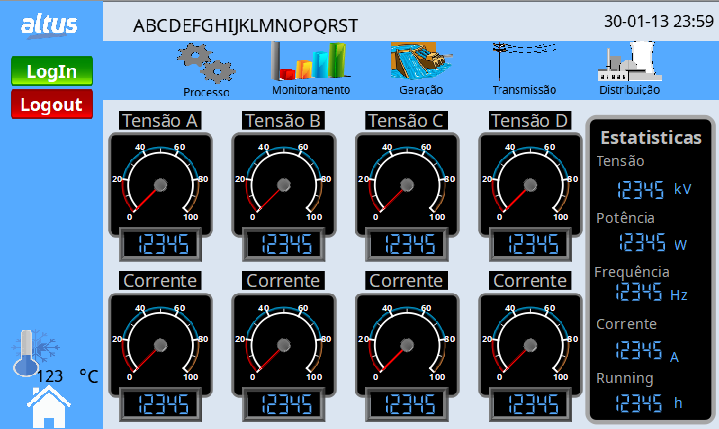
Task: Select the Estatisticas Potência W value
Action: click(x=642, y=242)
